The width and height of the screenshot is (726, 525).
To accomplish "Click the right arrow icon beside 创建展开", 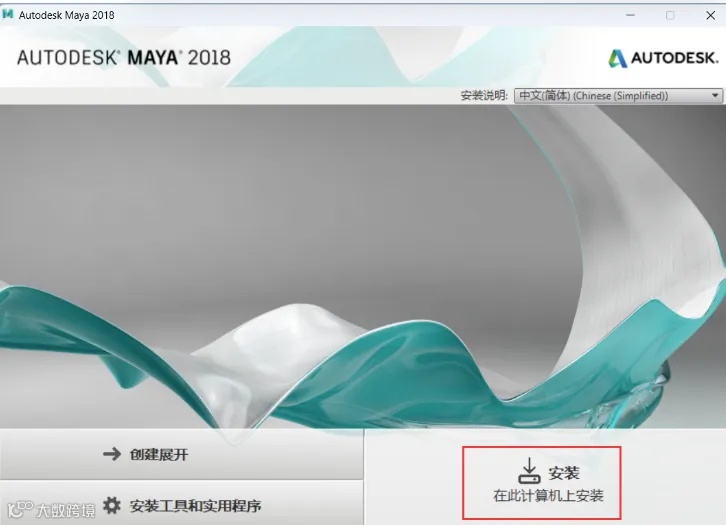I will (x=112, y=454).
